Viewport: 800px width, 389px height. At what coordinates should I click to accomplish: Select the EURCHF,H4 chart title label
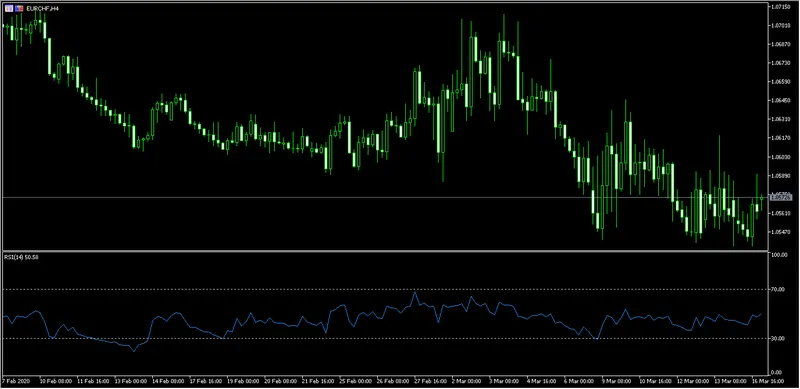tap(42, 9)
